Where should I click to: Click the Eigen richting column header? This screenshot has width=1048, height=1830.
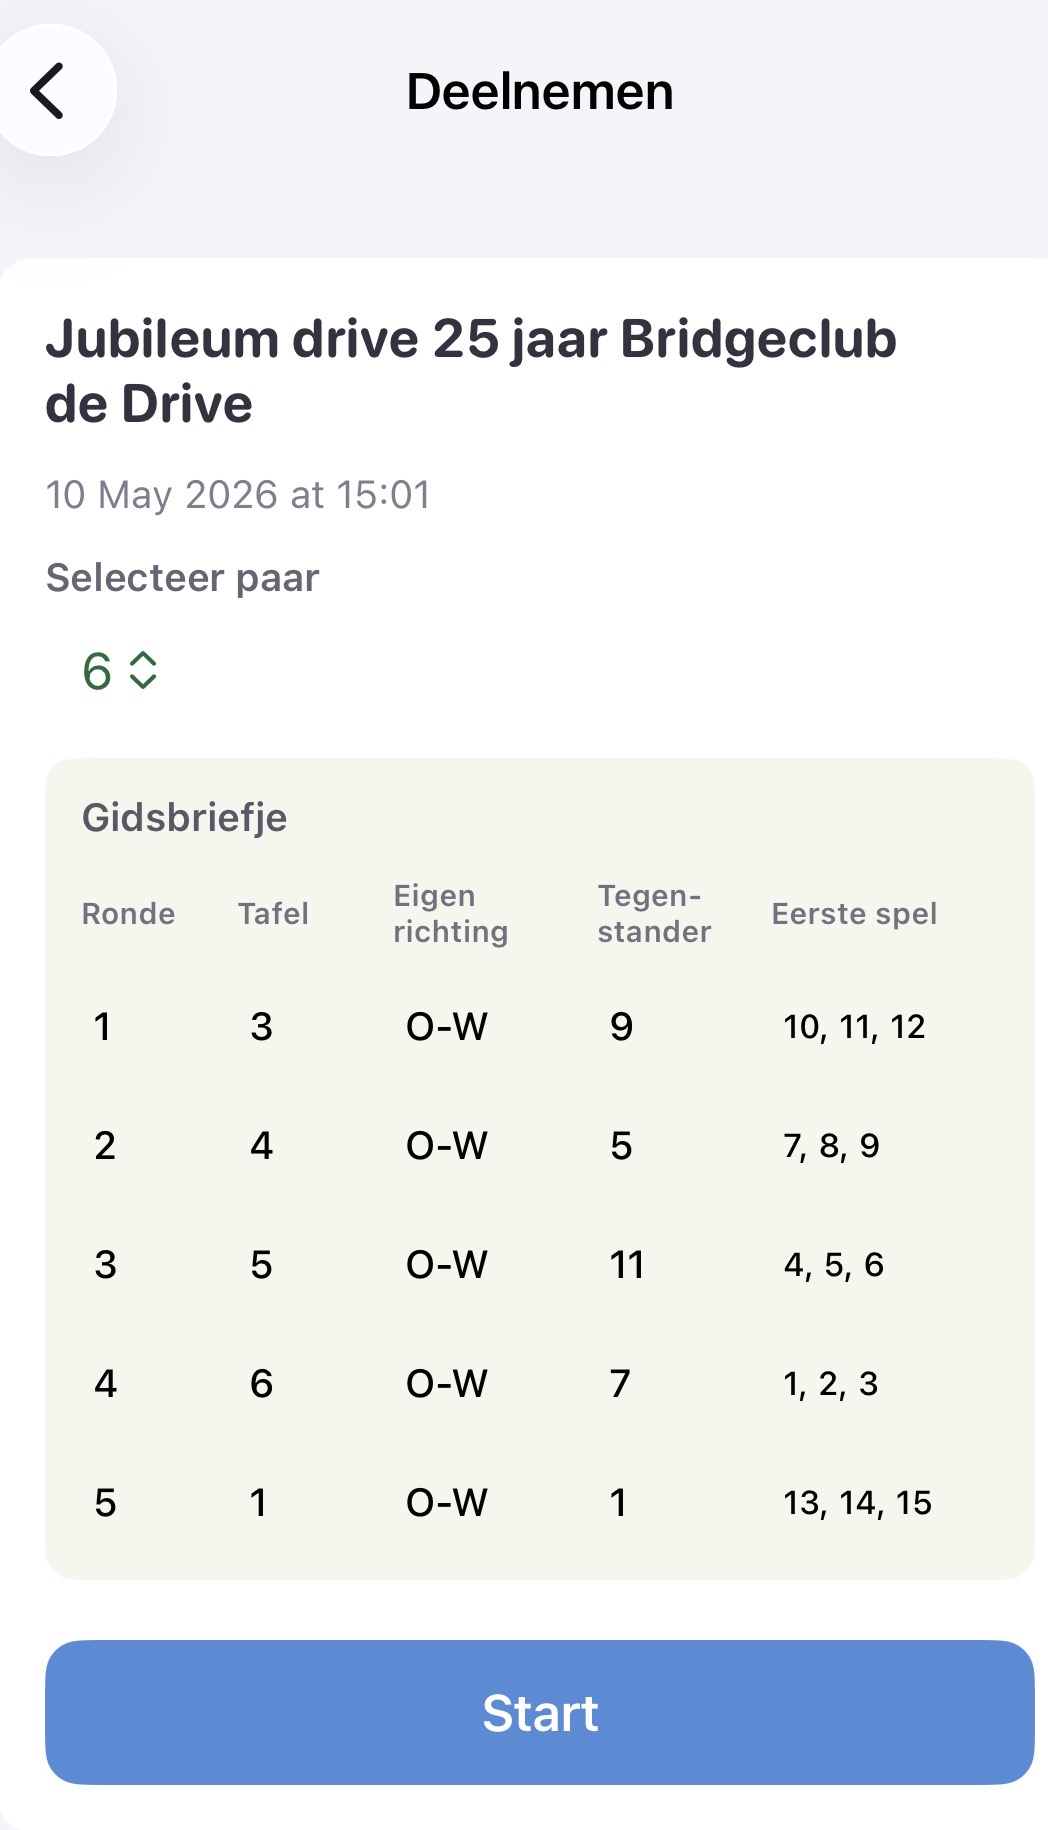tap(451, 913)
